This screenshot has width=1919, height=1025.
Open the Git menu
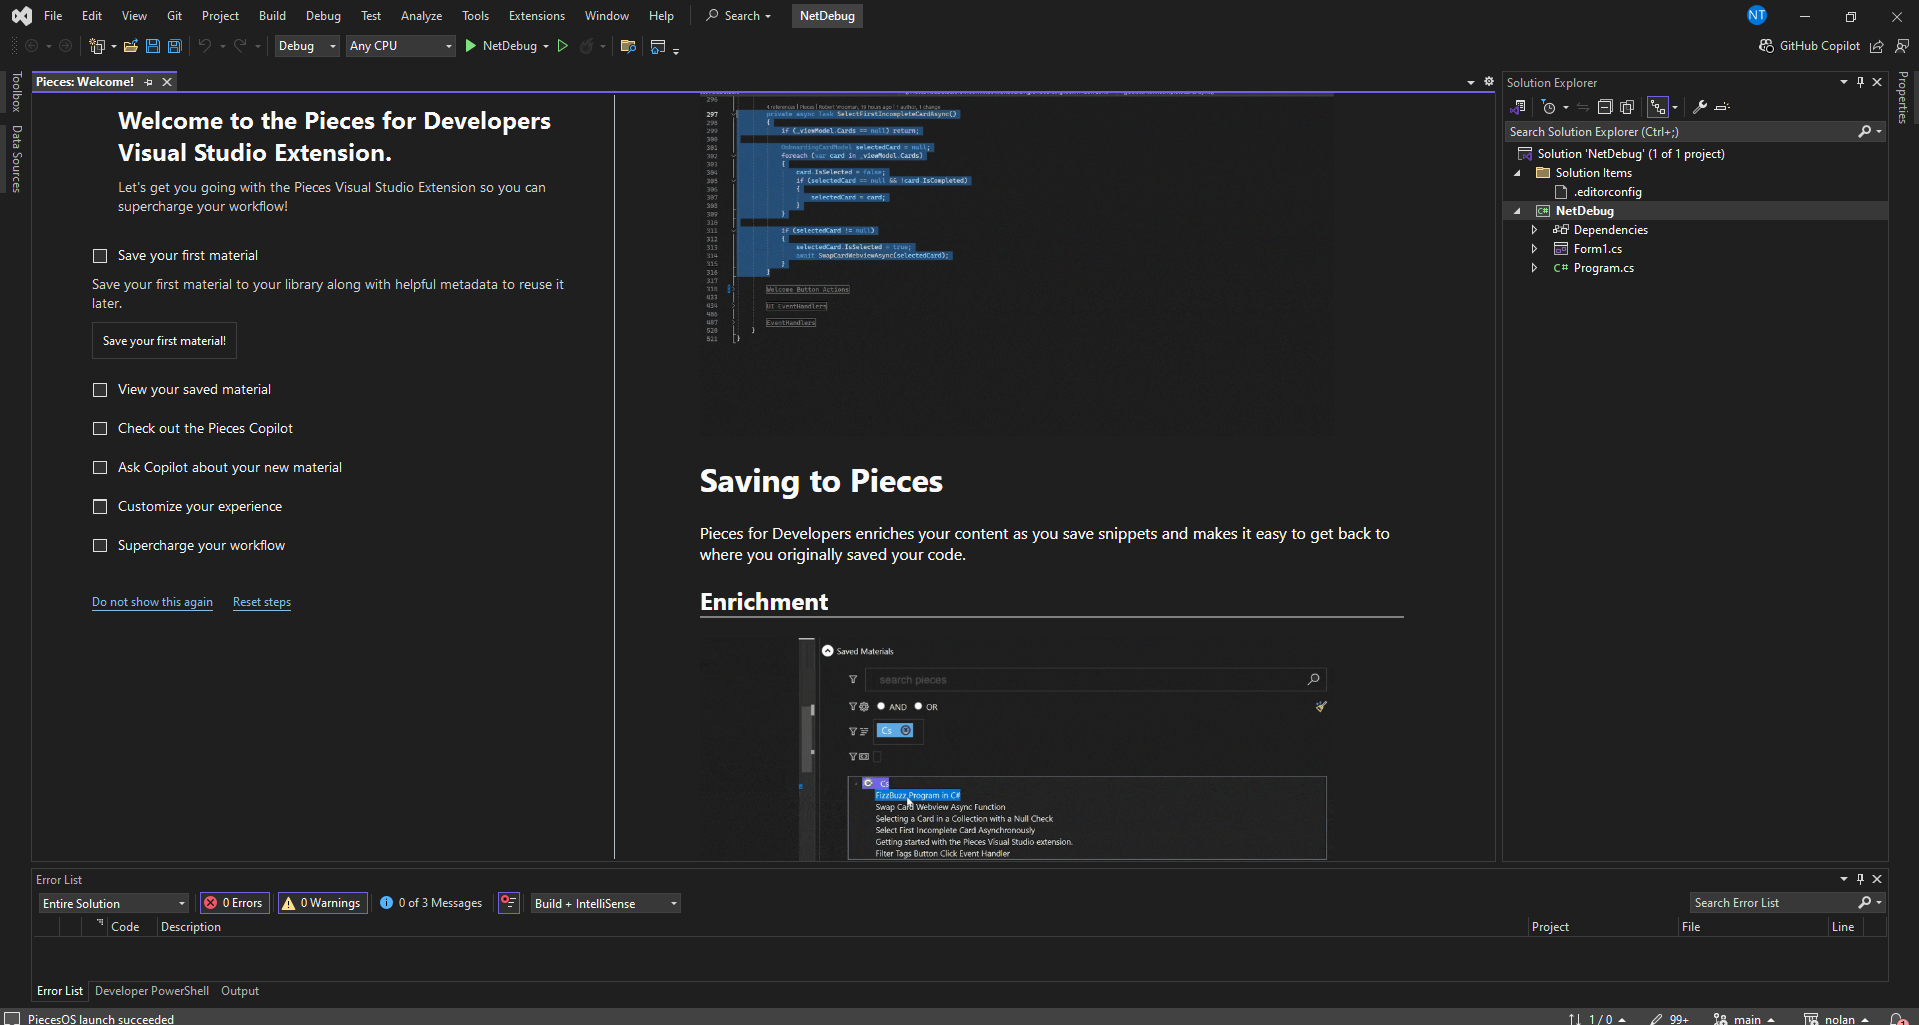[174, 16]
